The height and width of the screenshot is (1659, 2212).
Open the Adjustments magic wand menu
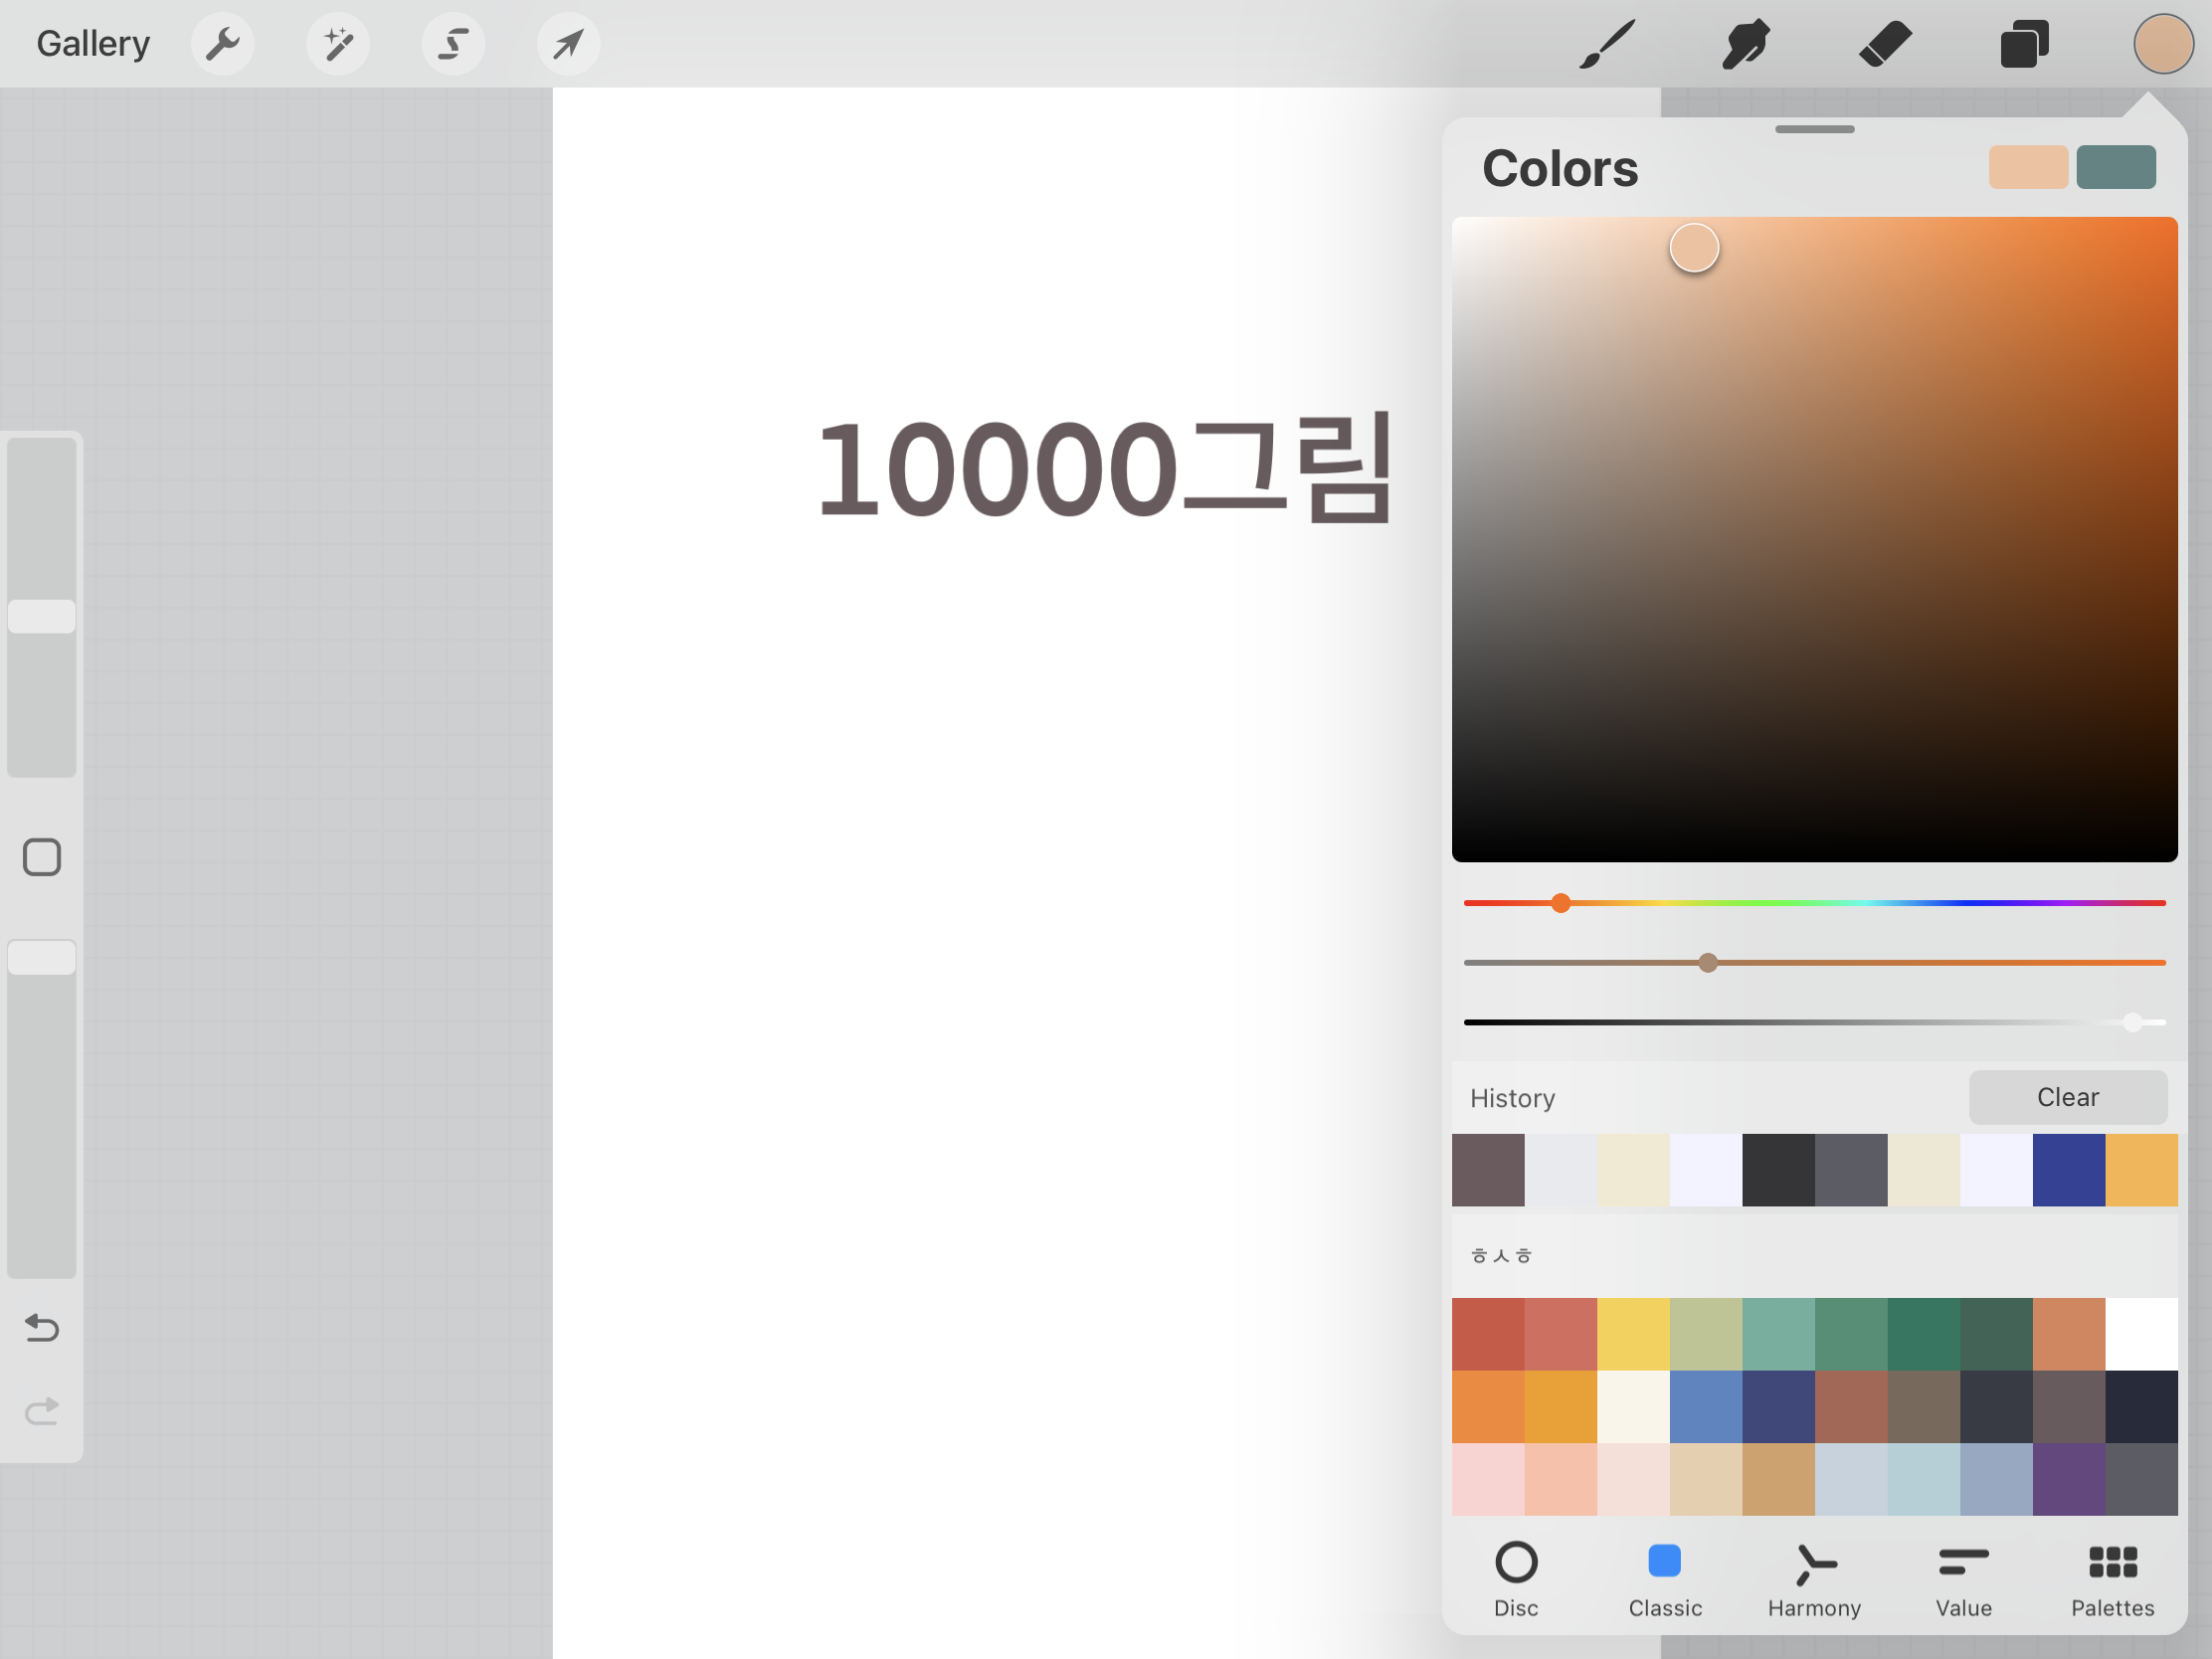(x=338, y=44)
